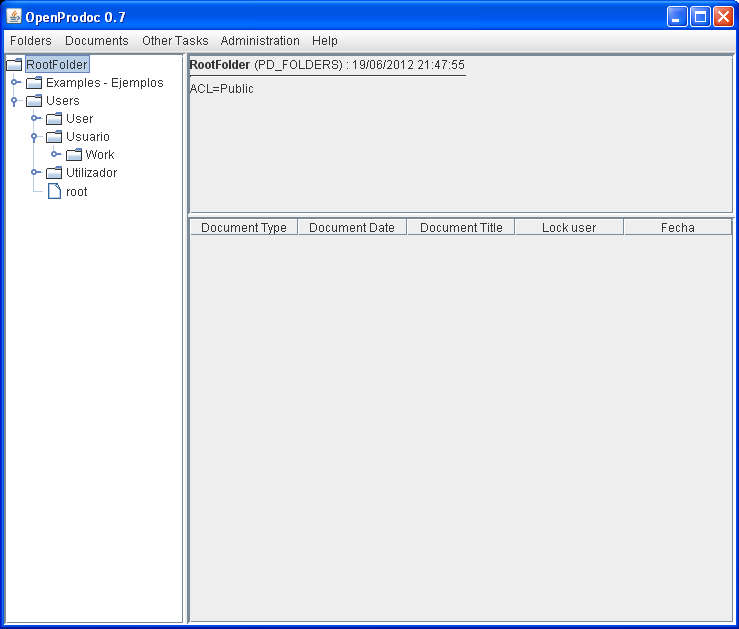
Task: Select Examples - Ejemplos tree label
Action: pyautogui.click(x=105, y=83)
